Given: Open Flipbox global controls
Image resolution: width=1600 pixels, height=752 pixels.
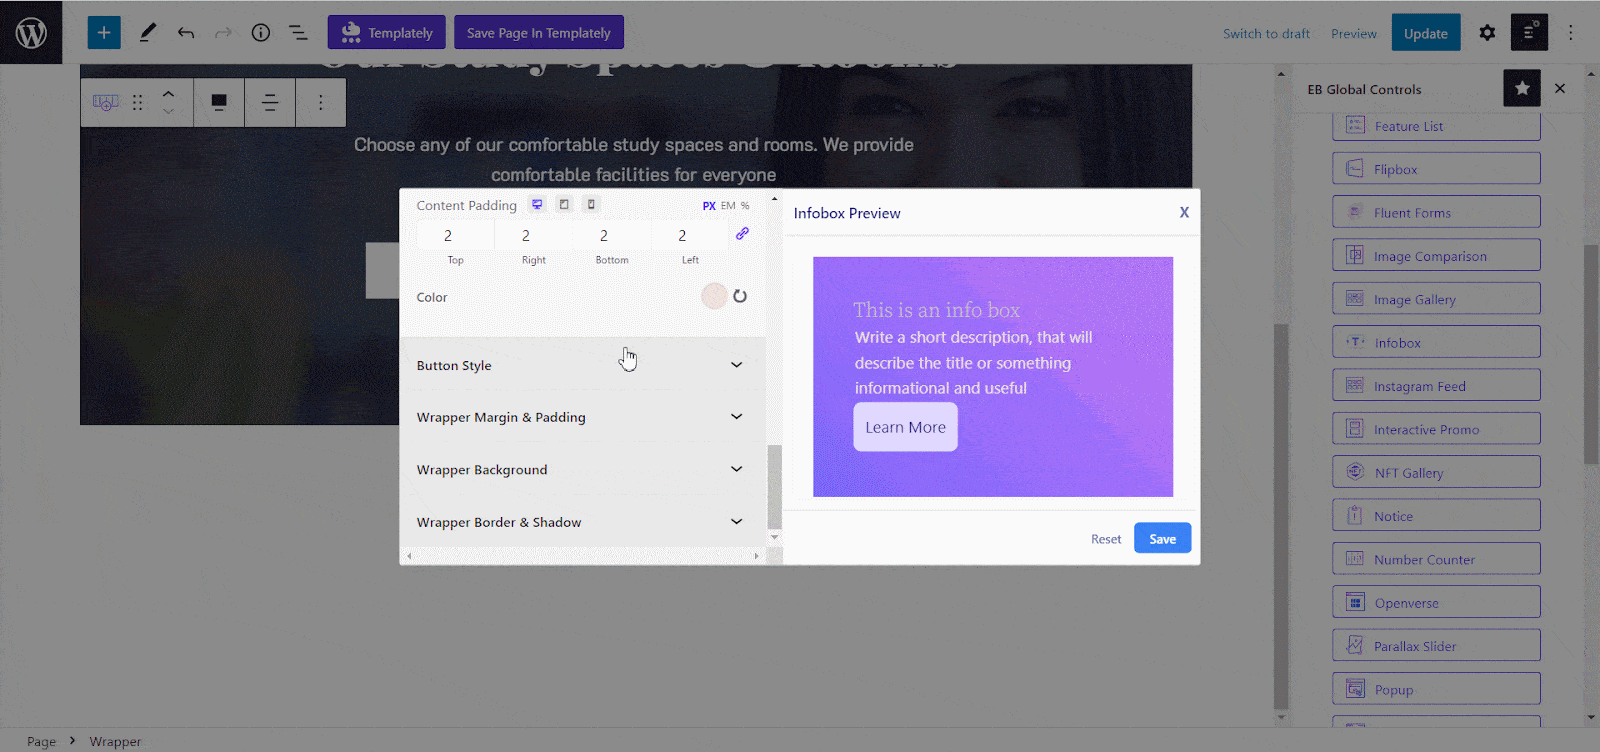Looking at the screenshot, I should coord(1436,169).
